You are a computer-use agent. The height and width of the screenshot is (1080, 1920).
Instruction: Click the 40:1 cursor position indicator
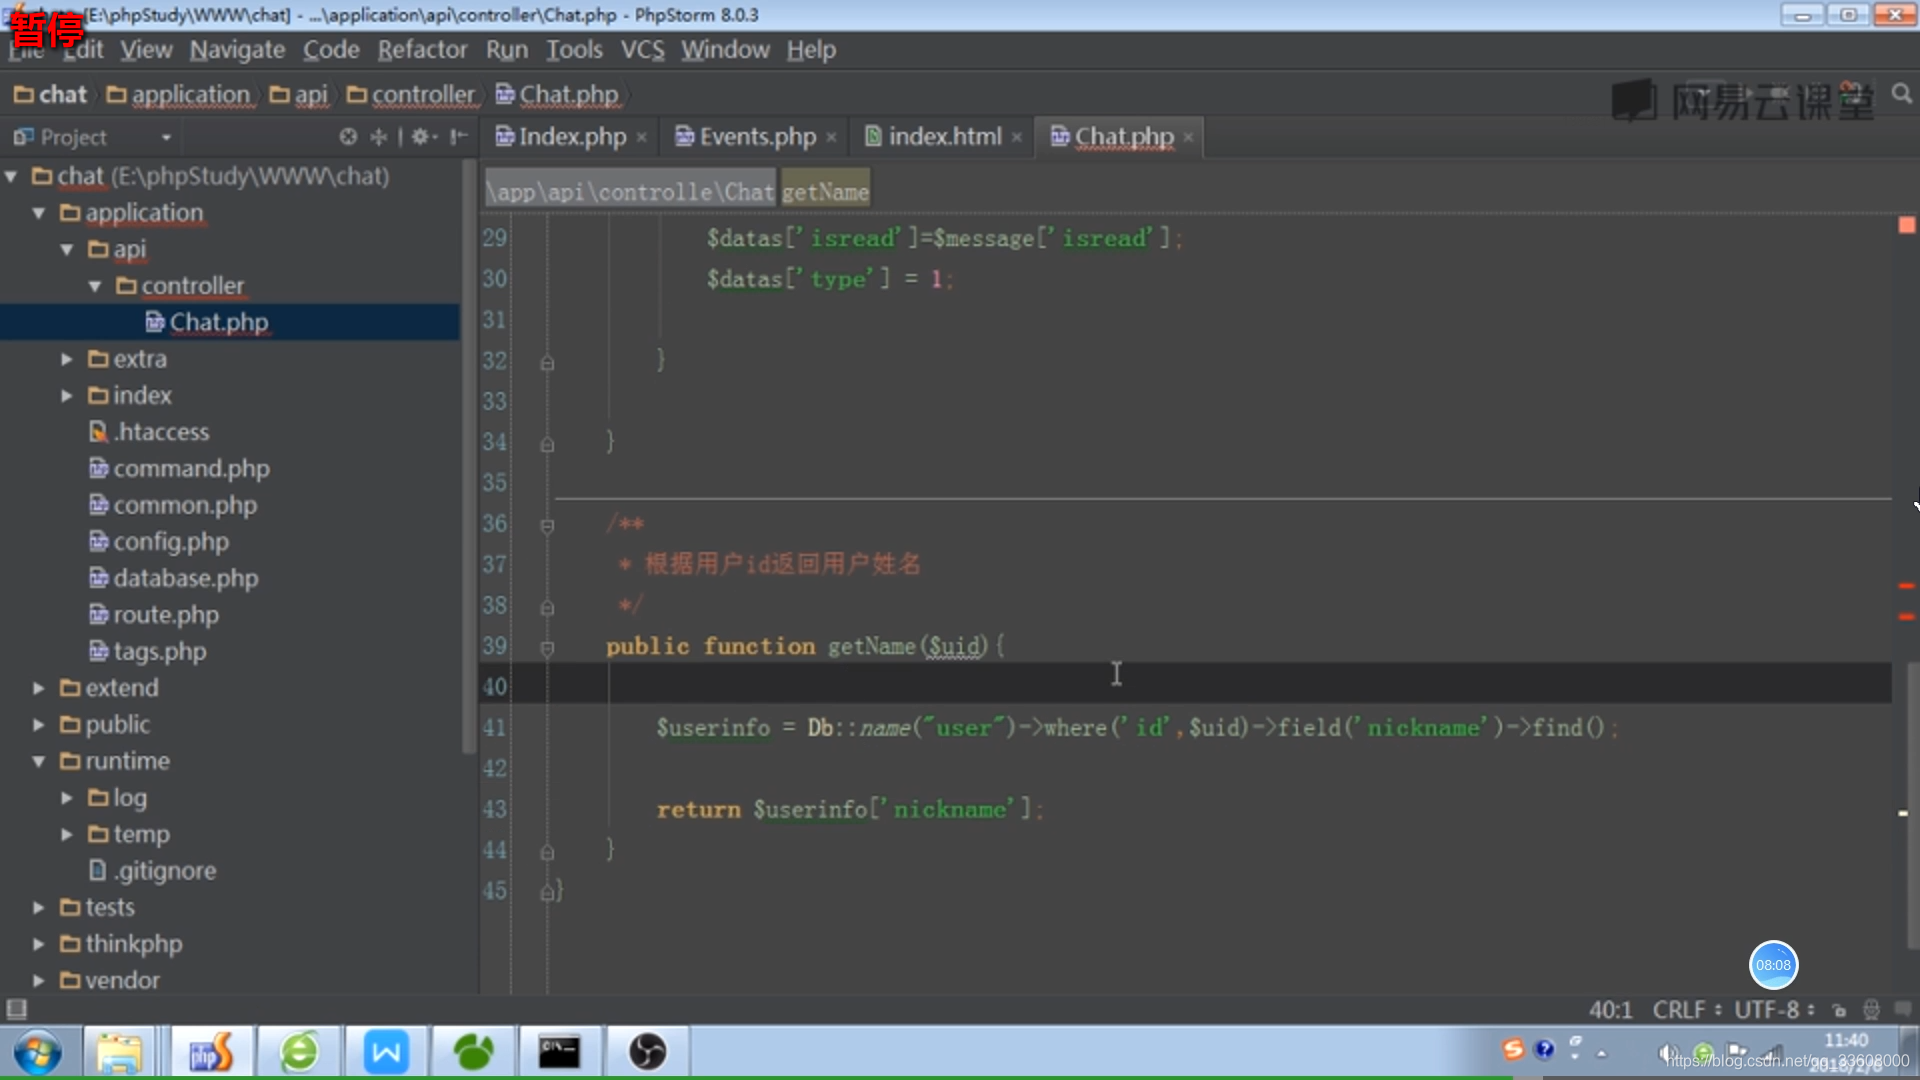coord(1610,1010)
